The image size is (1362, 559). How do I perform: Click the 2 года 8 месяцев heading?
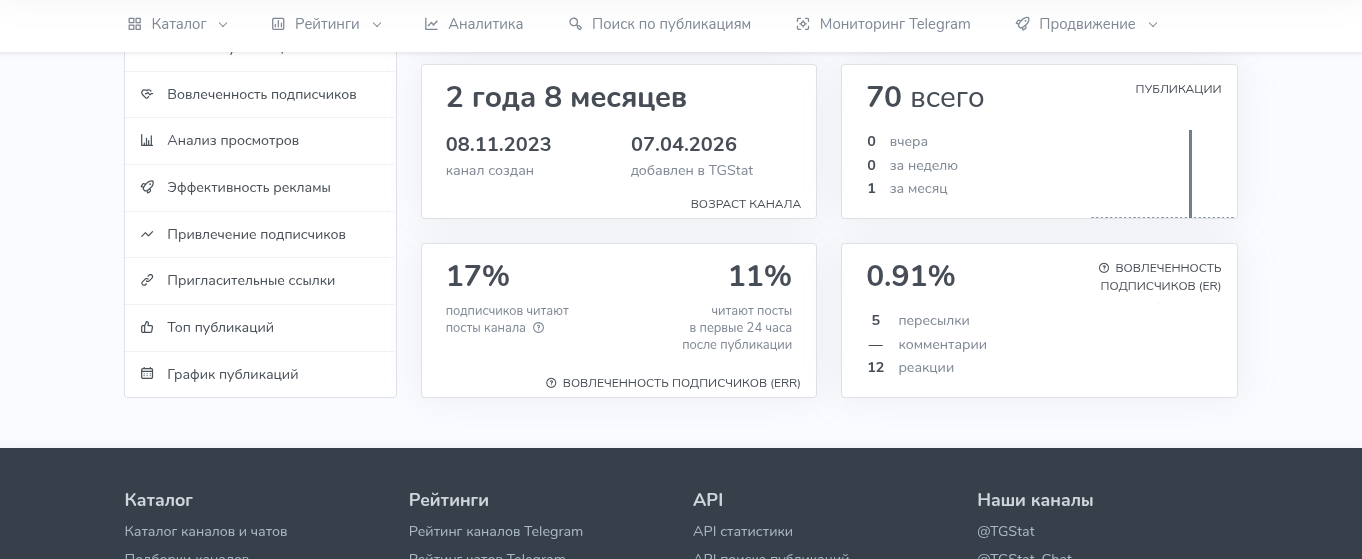click(x=566, y=97)
